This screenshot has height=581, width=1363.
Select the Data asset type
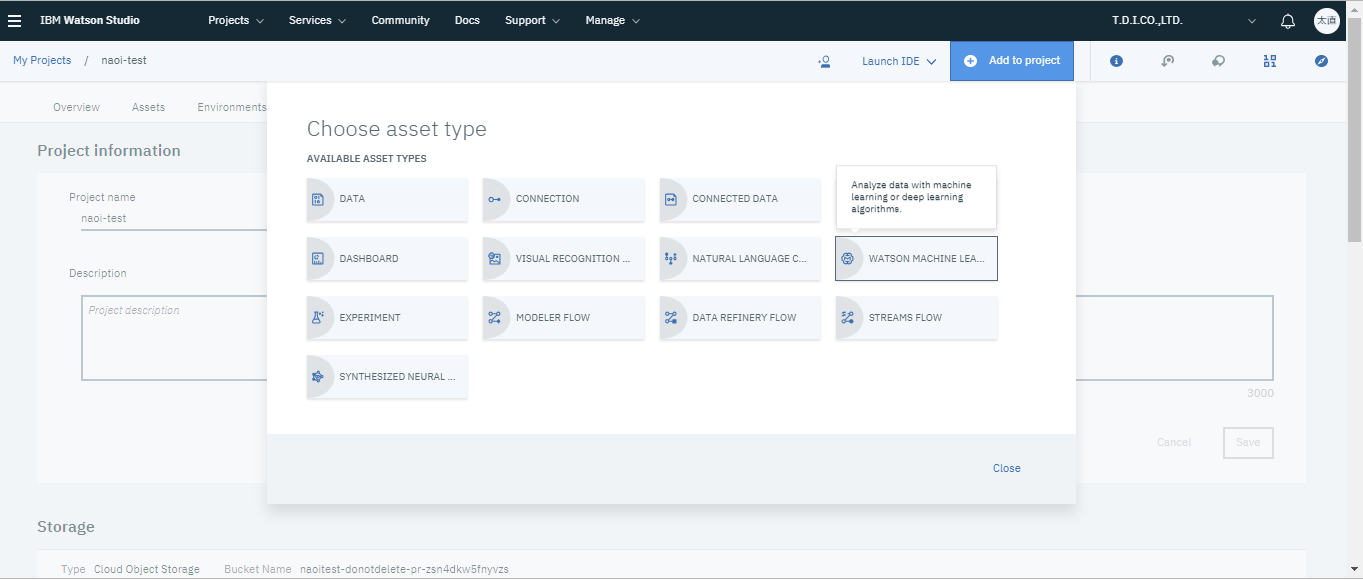coord(387,199)
